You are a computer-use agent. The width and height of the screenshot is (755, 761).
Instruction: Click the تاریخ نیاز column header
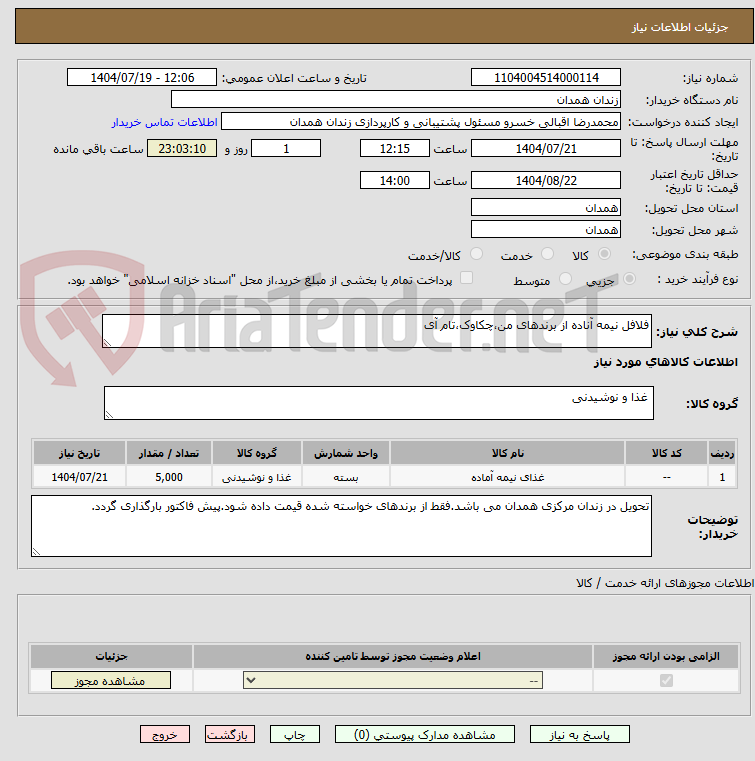(x=79, y=453)
